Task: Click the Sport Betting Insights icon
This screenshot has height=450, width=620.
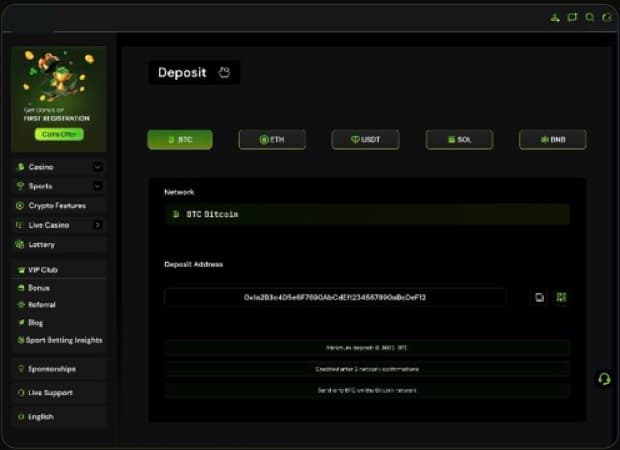Action: (21, 340)
